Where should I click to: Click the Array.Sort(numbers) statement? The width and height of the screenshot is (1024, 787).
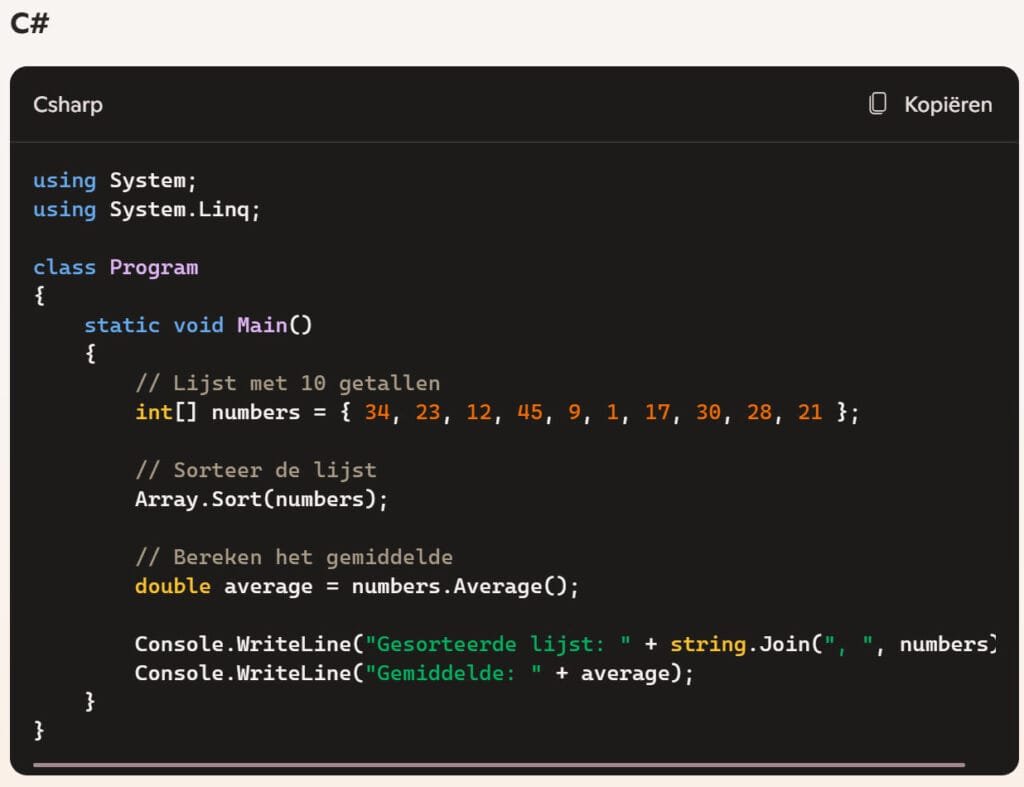(x=261, y=499)
